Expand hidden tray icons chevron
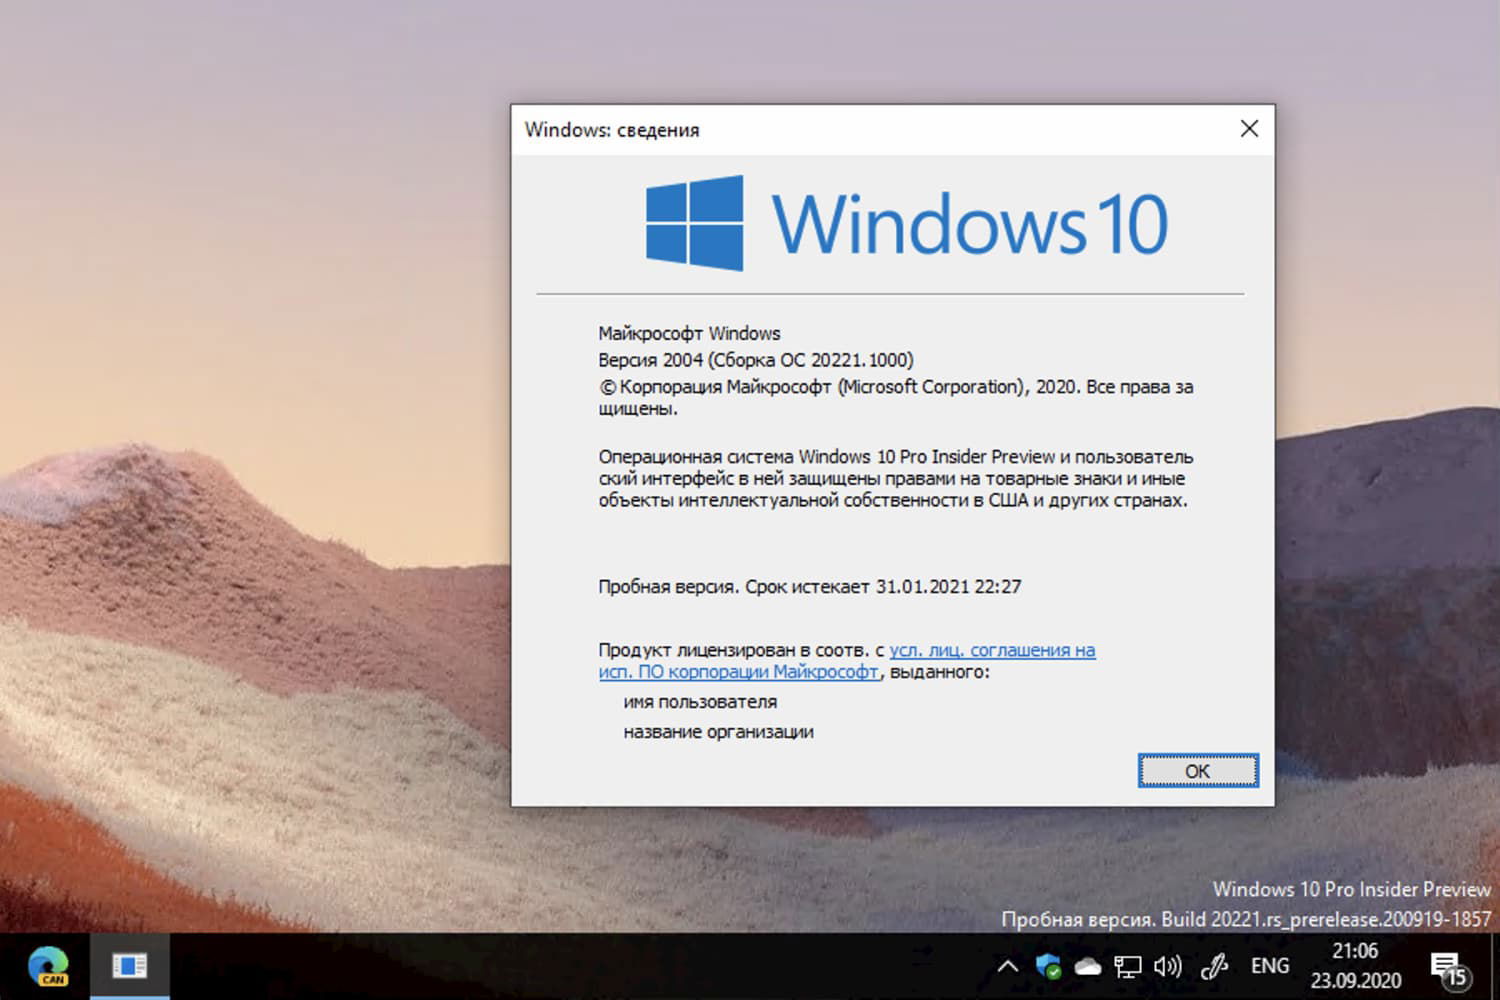The height and width of the screenshot is (1000, 1500). point(1008,965)
